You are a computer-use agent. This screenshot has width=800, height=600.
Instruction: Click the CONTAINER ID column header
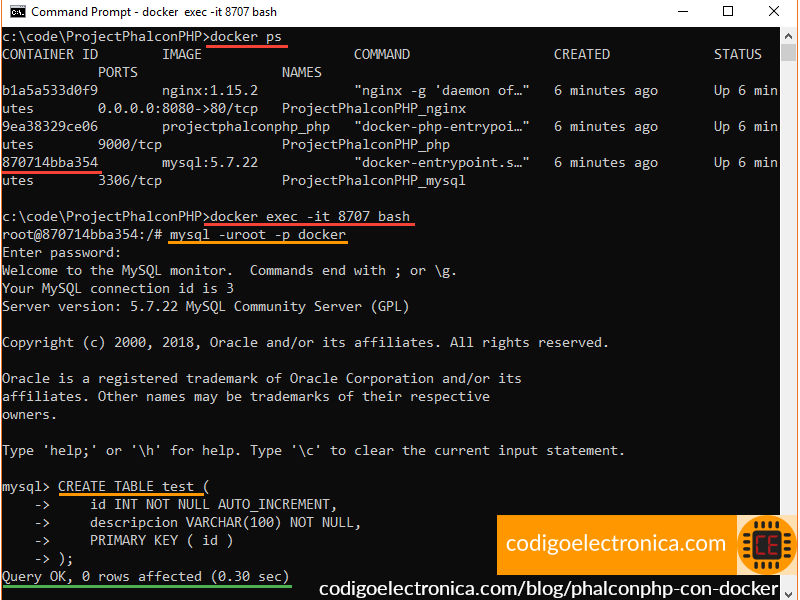click(50, 55)
